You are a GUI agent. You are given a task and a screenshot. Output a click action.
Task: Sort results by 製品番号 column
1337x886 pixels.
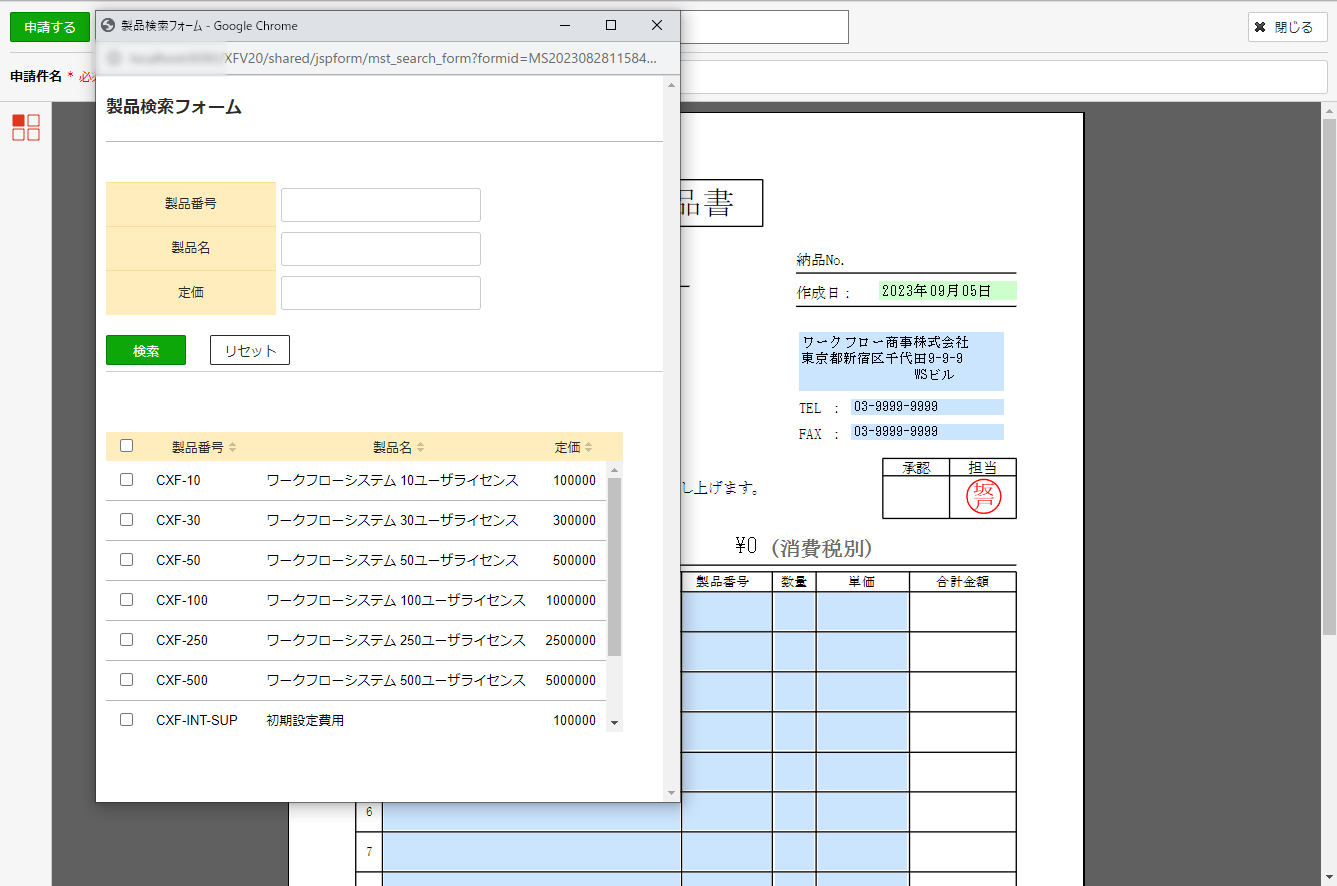pyautogui.click(x=204, y=447)
